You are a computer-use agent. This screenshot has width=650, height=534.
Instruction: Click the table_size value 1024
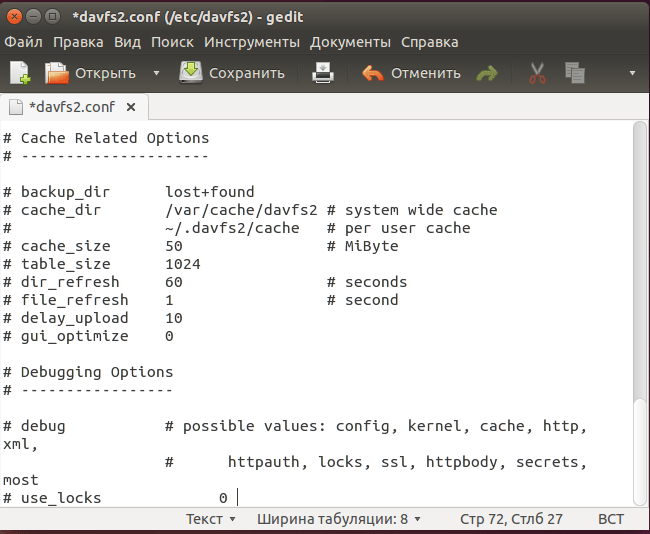(x=183, y=264)
